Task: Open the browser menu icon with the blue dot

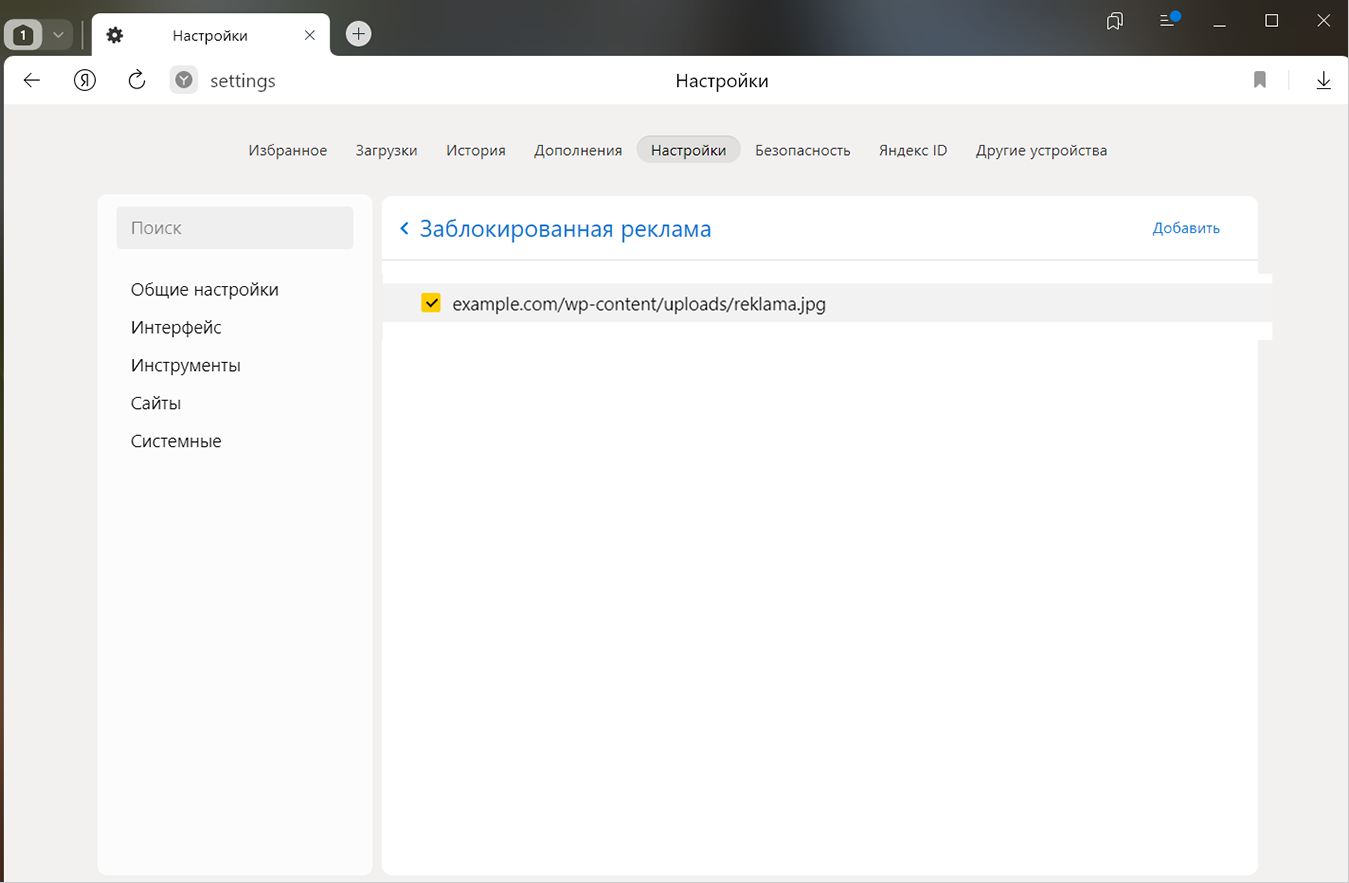Action: click(1167, 20)
